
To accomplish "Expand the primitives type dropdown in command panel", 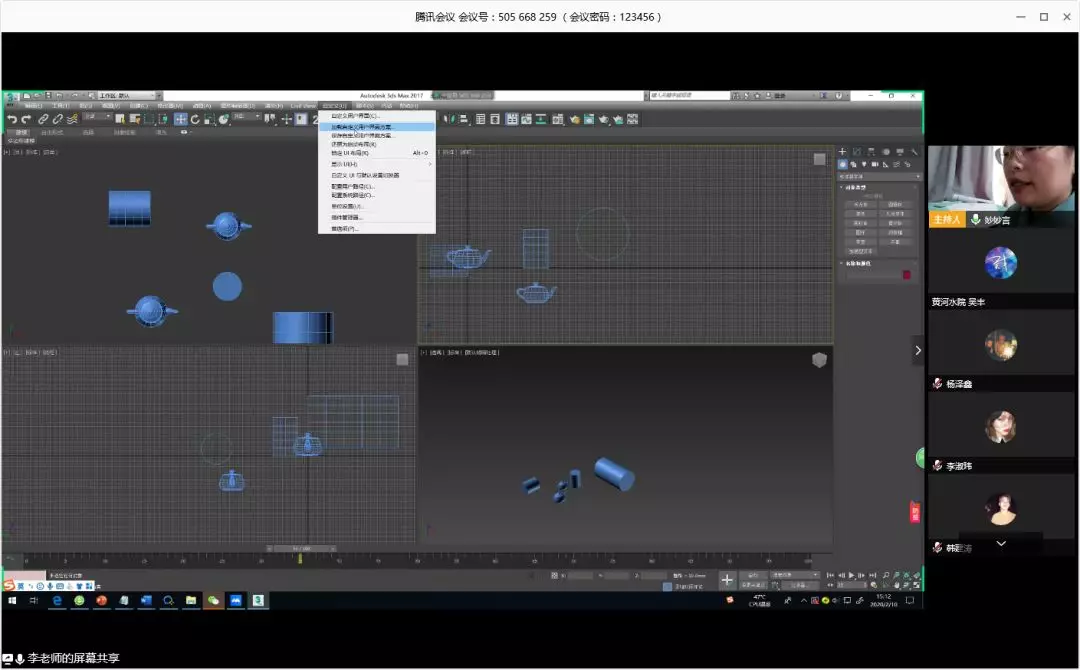I will tap(880, 176).
